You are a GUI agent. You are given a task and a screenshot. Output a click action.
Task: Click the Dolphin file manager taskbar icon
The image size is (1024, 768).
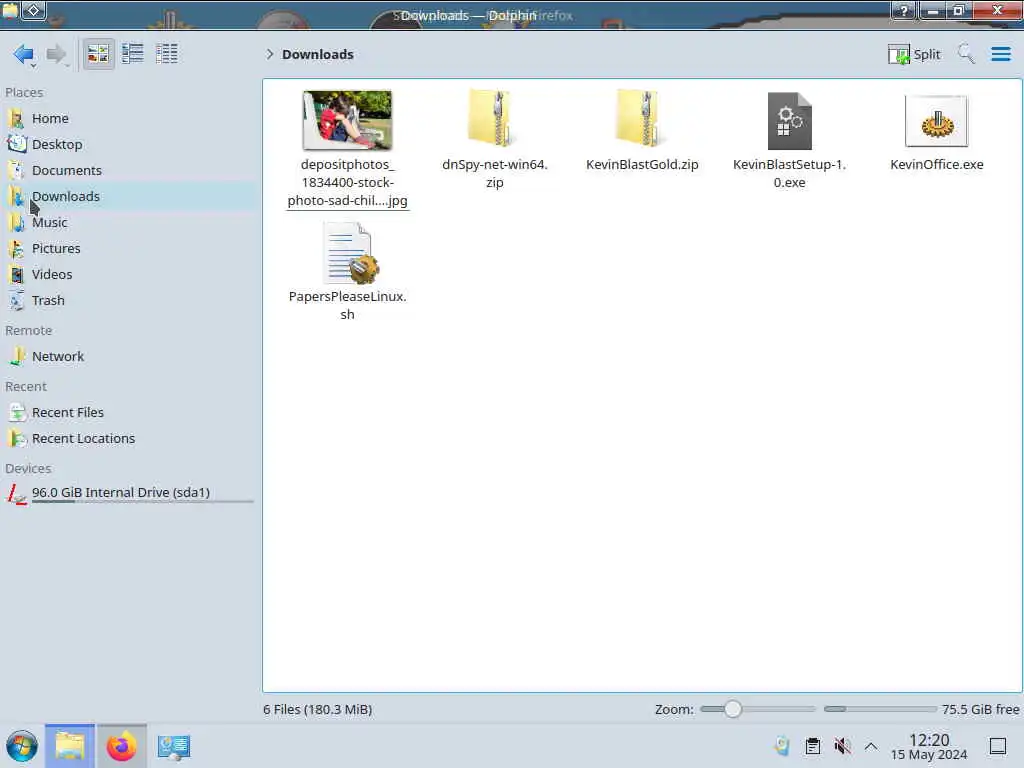(x=70, y=746)
